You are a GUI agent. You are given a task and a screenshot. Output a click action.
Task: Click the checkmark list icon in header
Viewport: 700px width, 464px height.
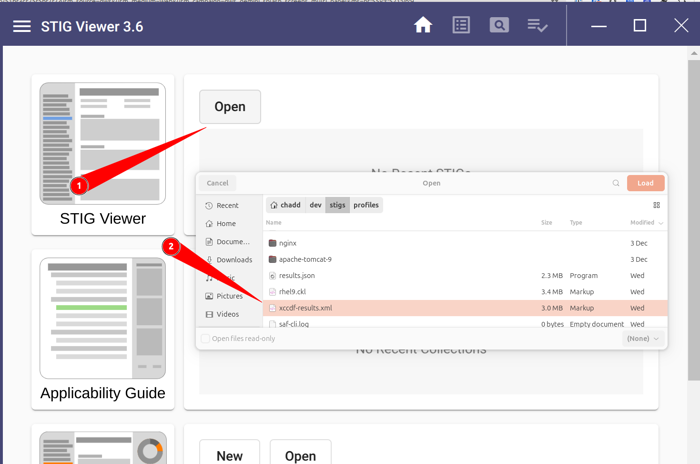click(537, 25)
